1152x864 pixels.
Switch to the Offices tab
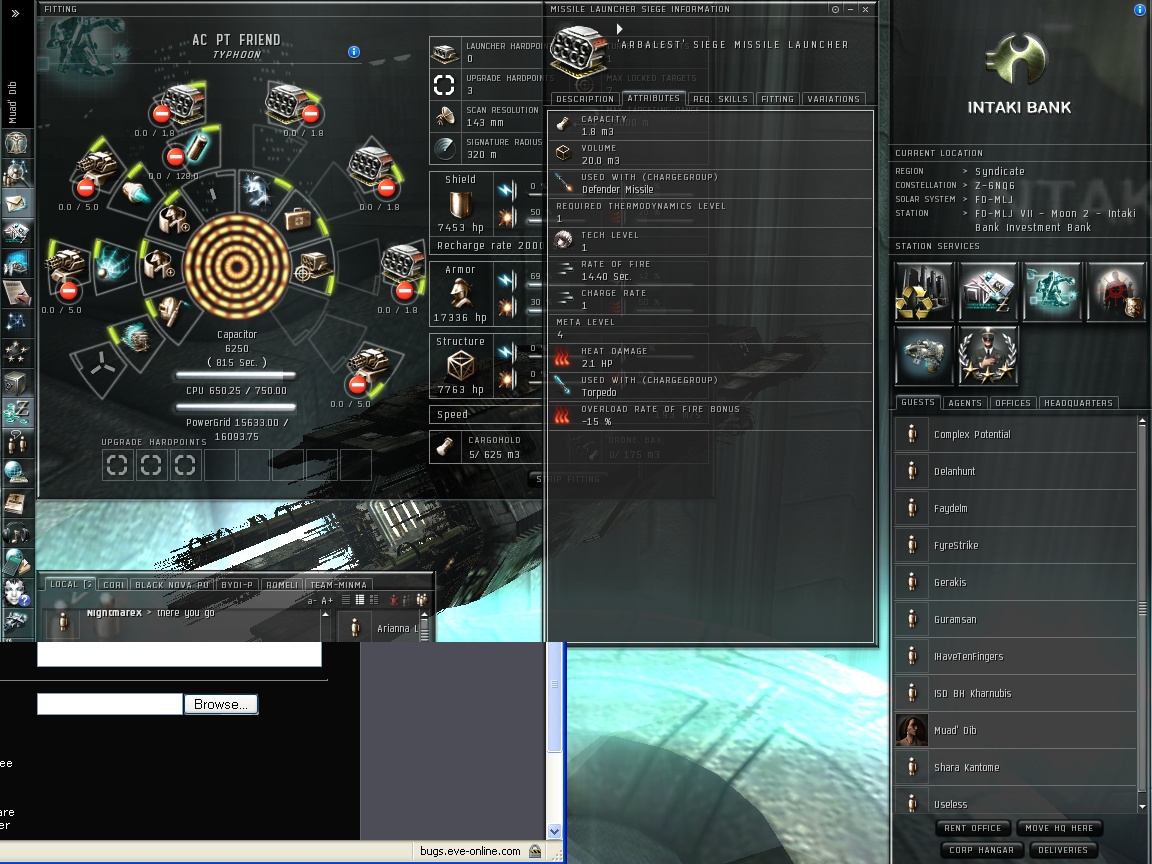(1012, 403)
